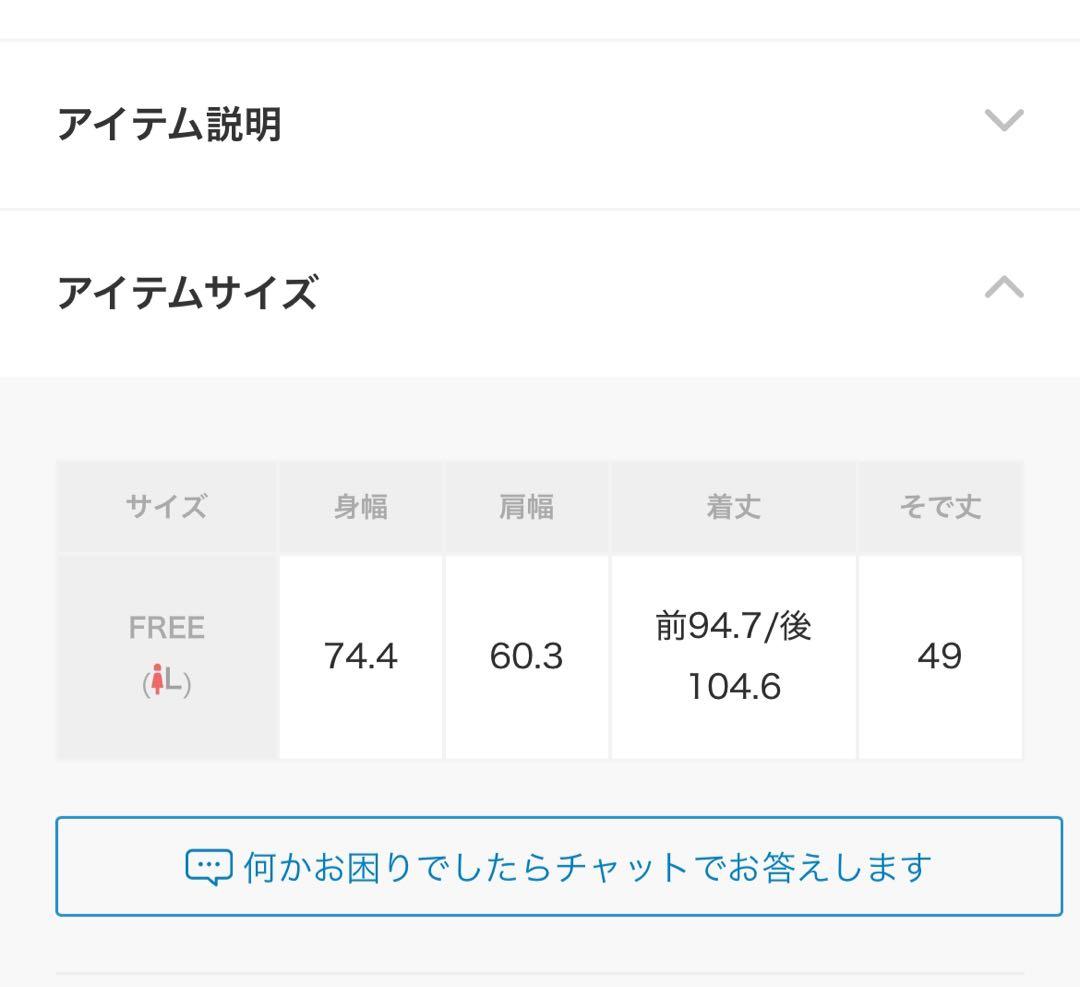Select the 74.4 body width value
The image size is (1080, 987).
click(x=359, y=656)
